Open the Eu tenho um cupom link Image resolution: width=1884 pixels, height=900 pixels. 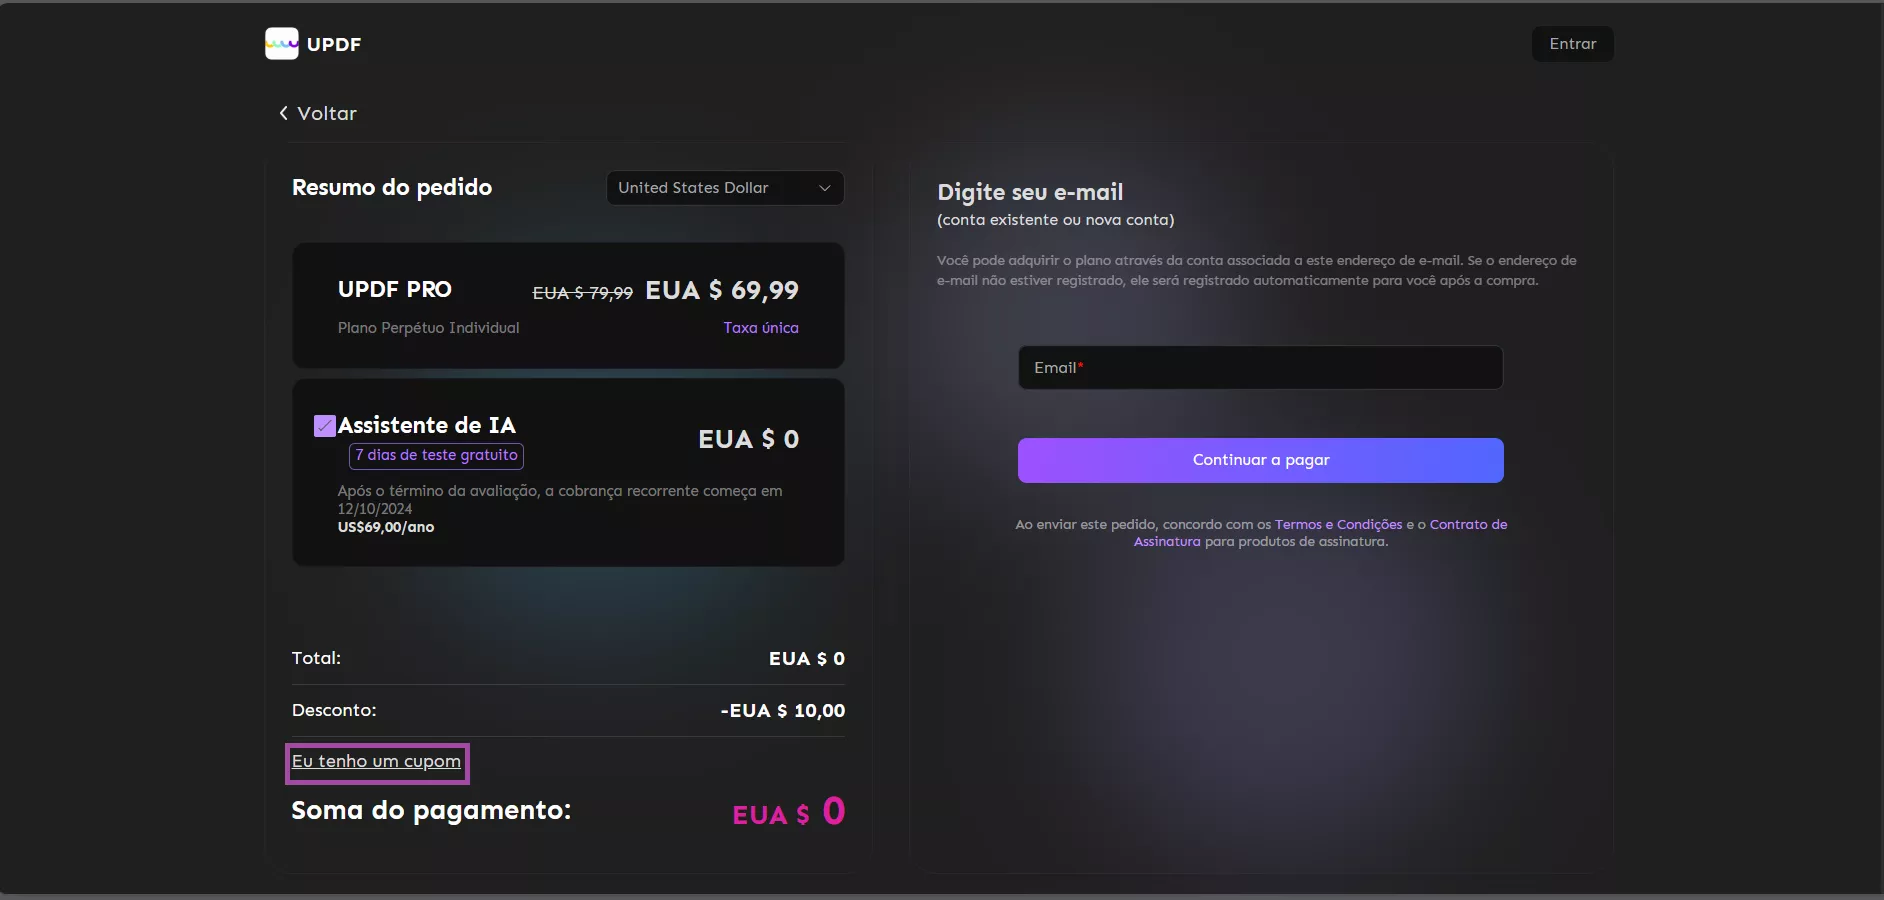tap(376, 762)
